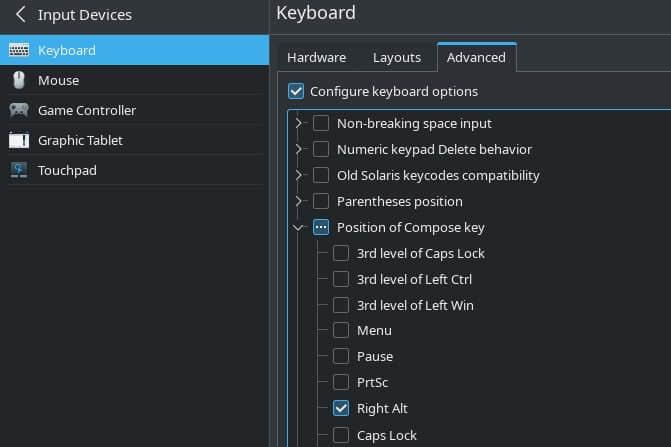Click the Game Controller icon
Image resolution: width=671 pixels, height=447 pixels.
pyautogui.click(x=19, y=110)
